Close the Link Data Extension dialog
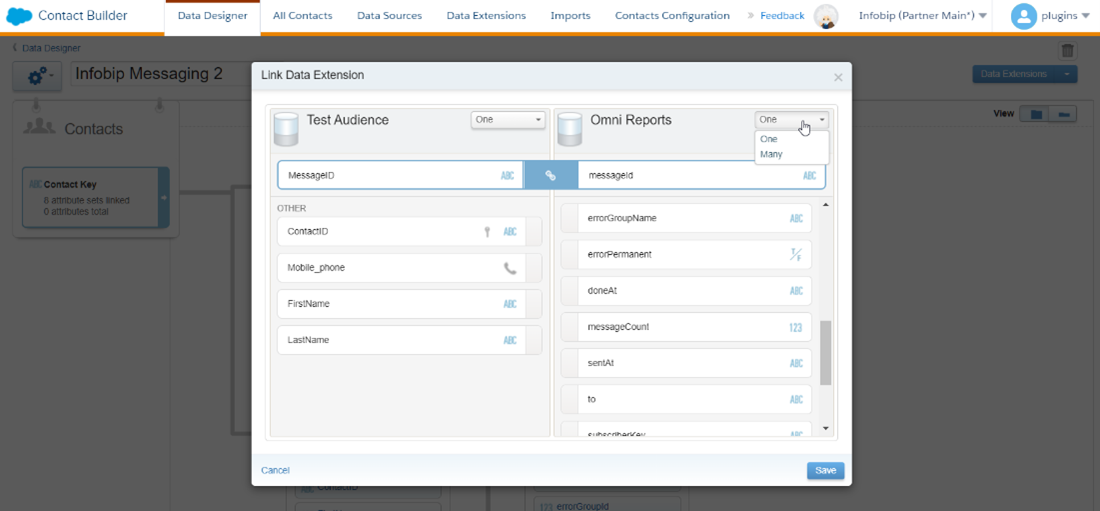Viewport: 1100px width, 511px height. [x=838, y=77]
